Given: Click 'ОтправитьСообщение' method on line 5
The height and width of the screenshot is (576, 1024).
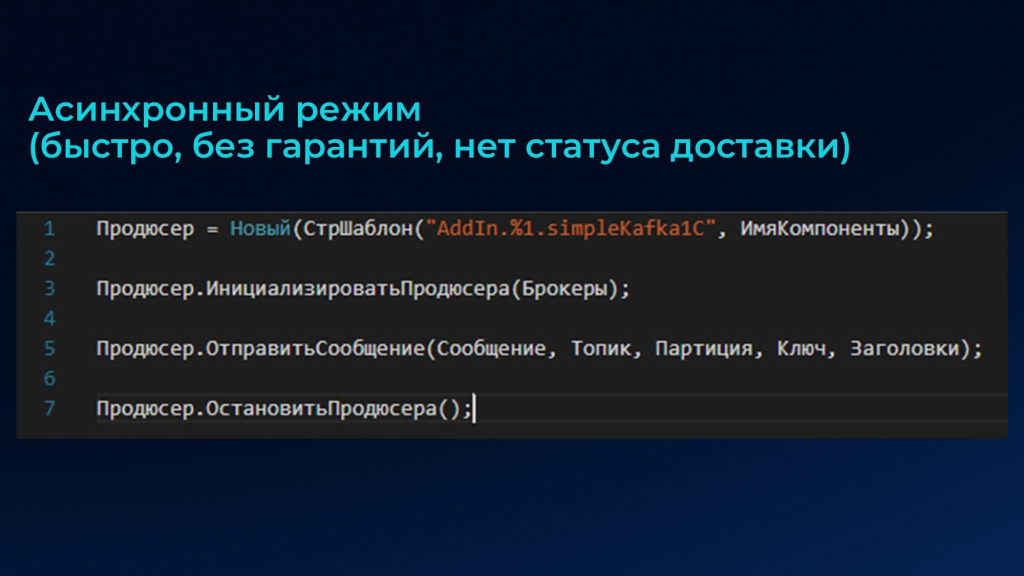Looking at the screenshot, I should (315, 349).
